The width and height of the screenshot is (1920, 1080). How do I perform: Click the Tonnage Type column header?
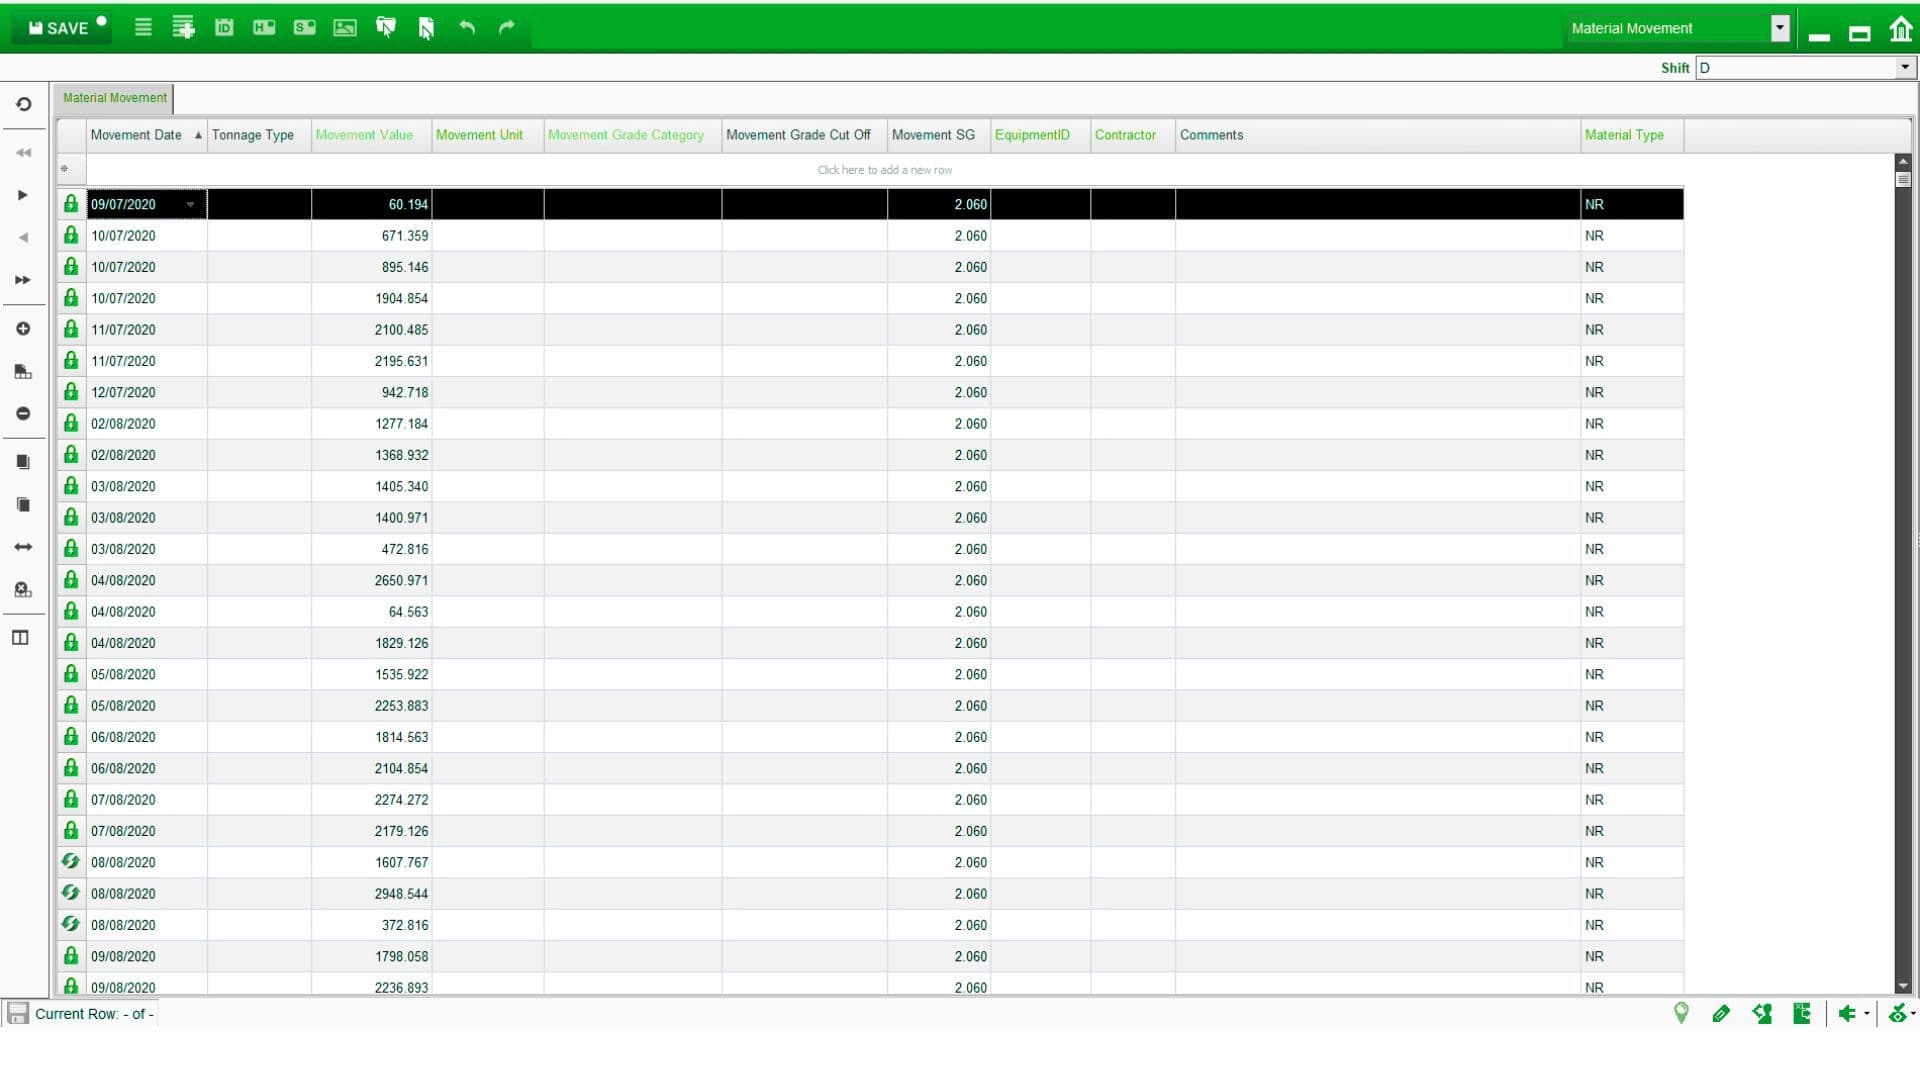point(259,135)
